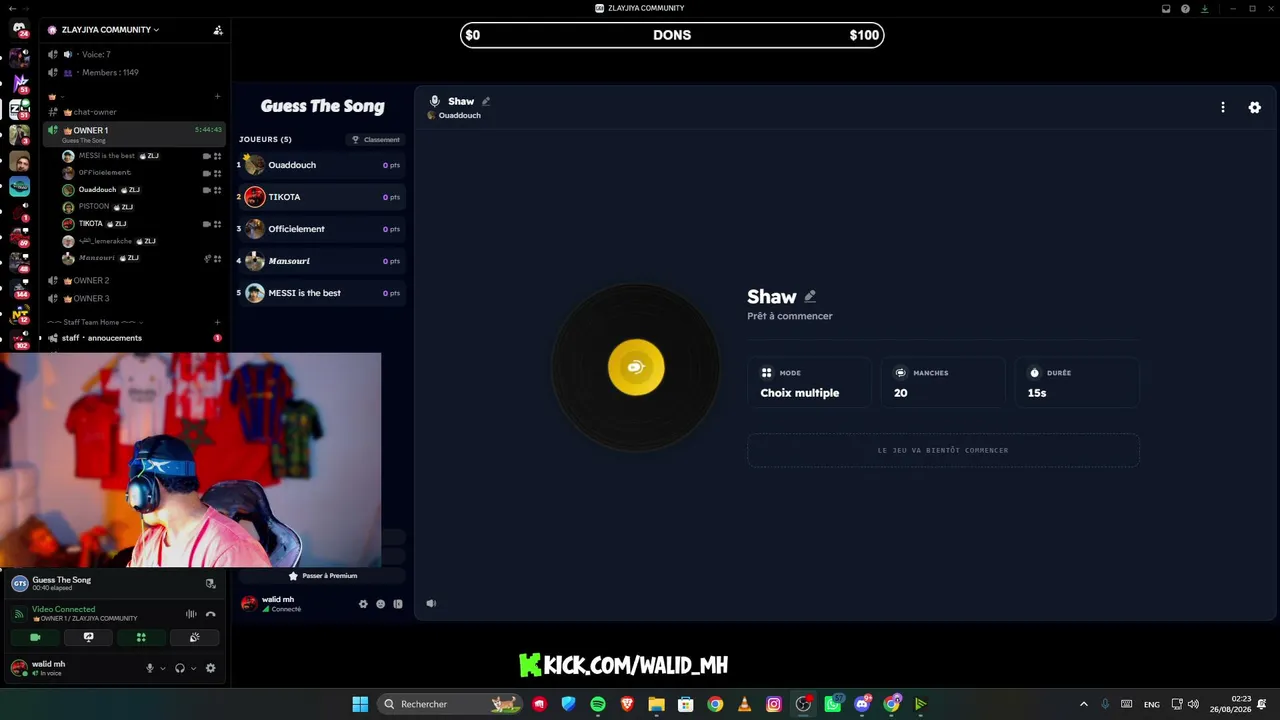Open Instagram from the taskbar

pyautogui.click(x=774, y=704)
